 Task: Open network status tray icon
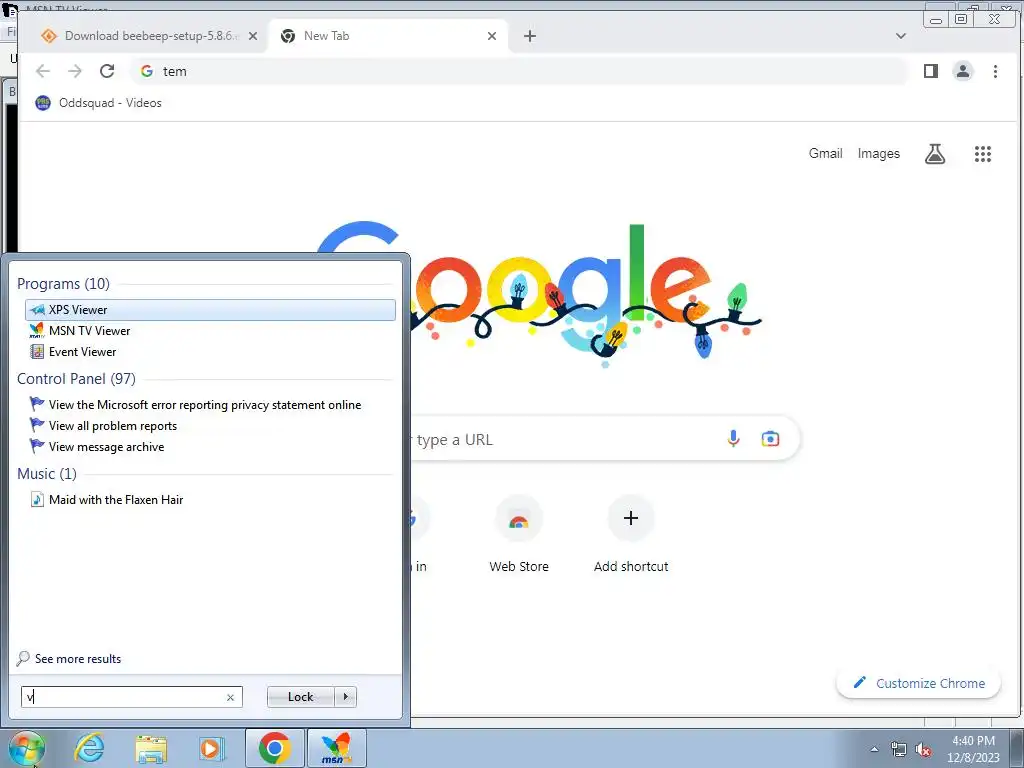899,749
